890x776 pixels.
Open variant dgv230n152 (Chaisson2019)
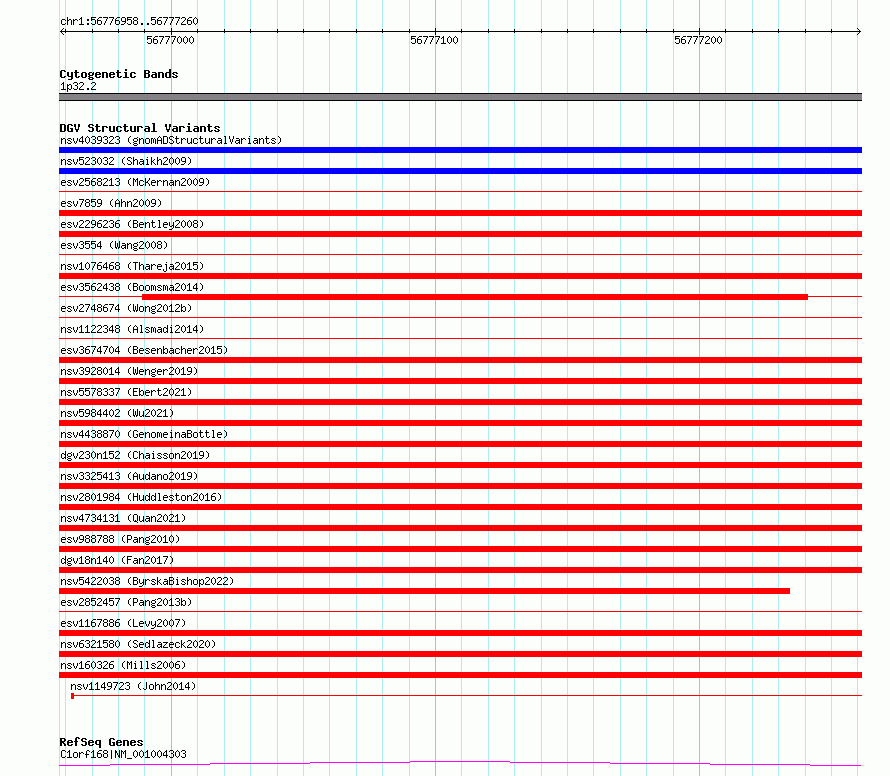pos(135,455)
